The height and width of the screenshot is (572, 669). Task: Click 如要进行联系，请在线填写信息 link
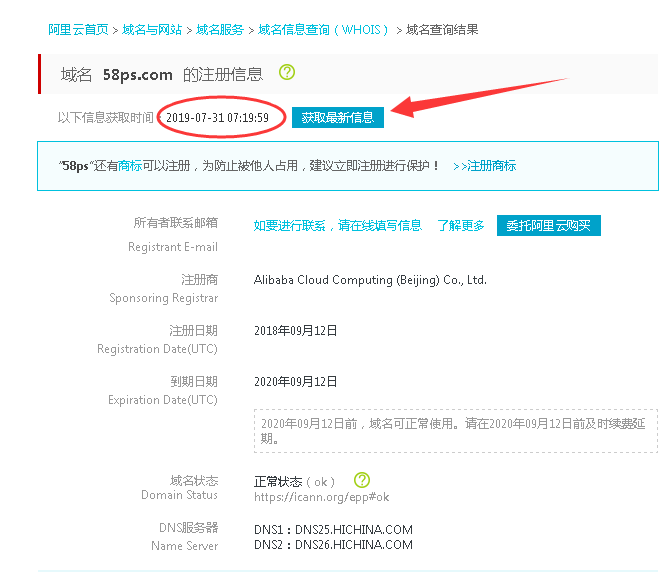(337, 225)
